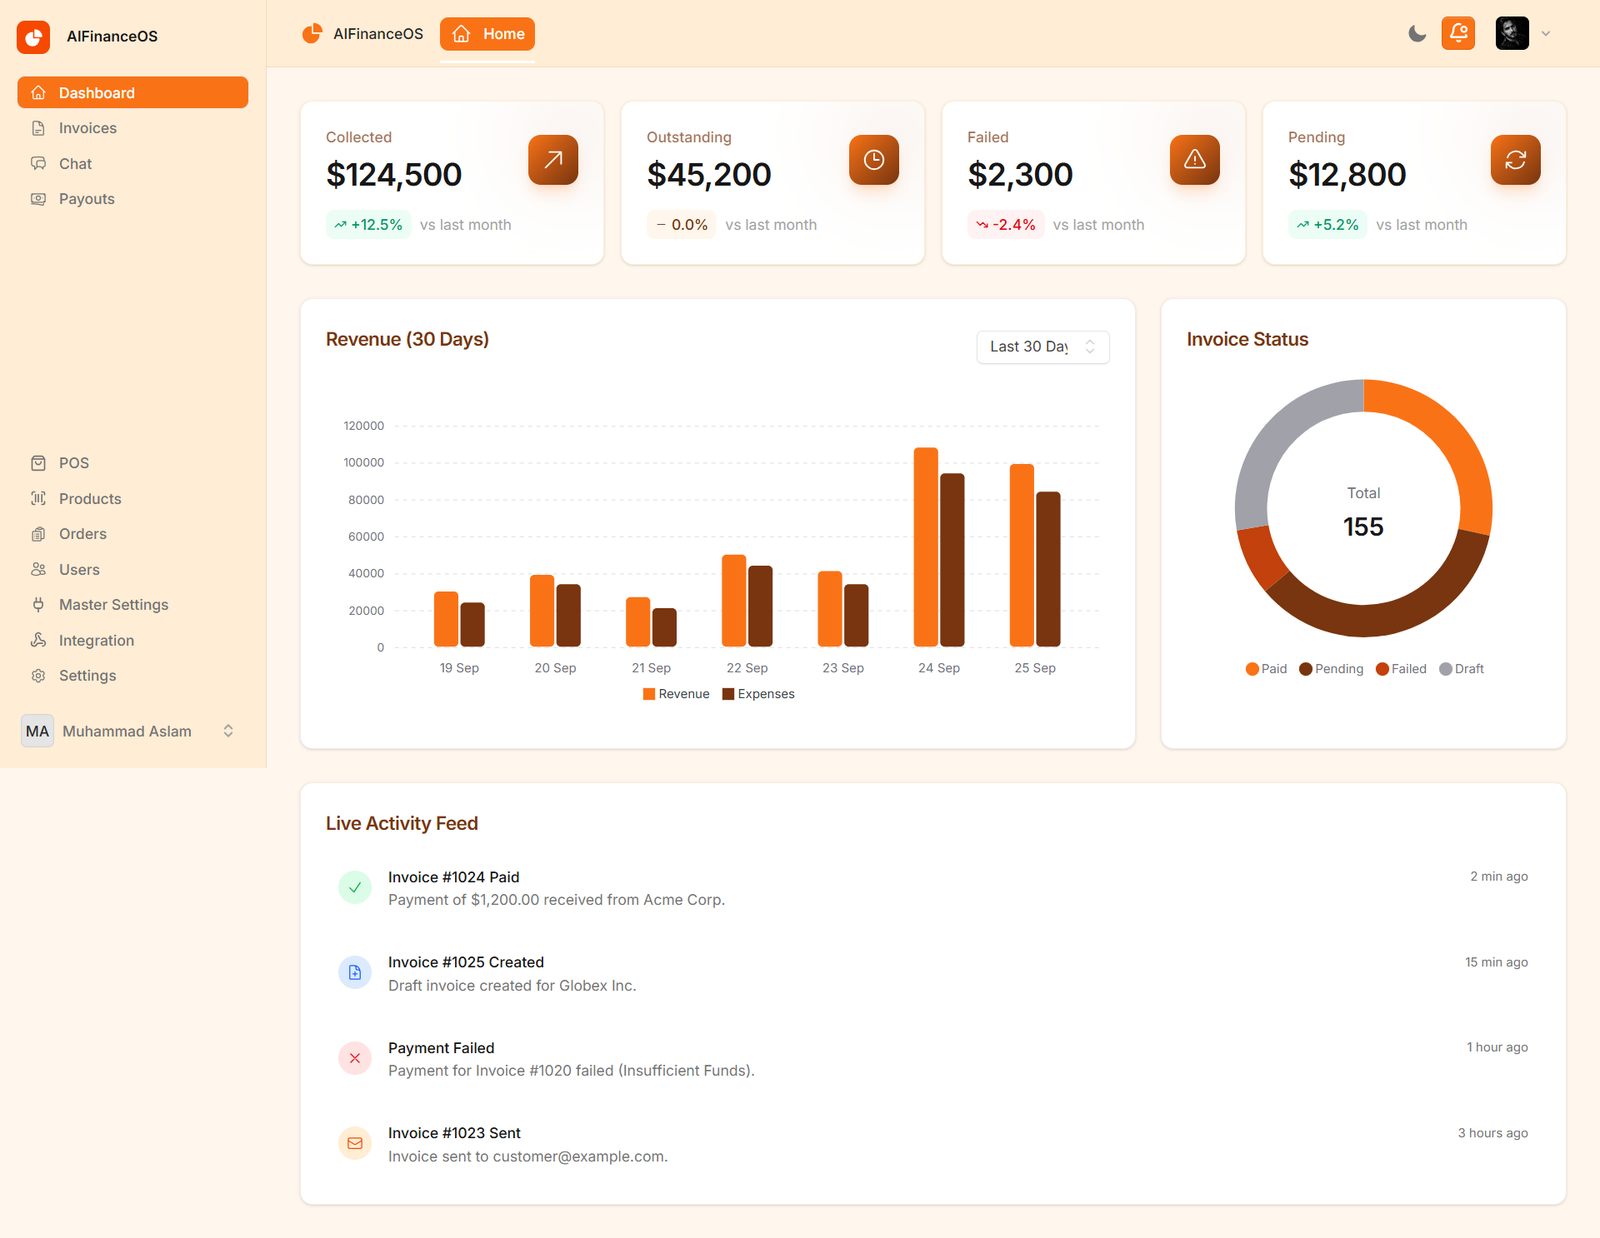Click the -2.4% badge on the Failed card
Viewport: 1600px width, 1238px height.
coord(1006,225)
